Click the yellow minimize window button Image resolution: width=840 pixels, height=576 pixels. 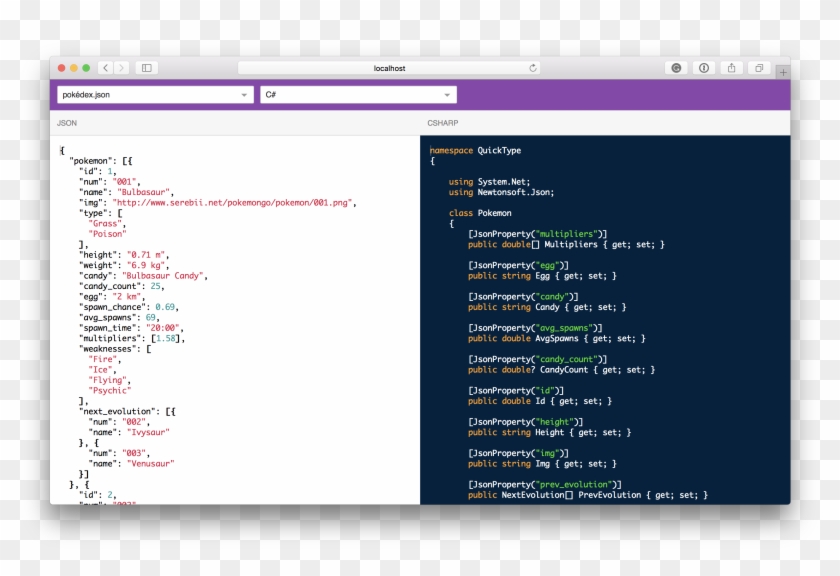click(x=74, y=68)
